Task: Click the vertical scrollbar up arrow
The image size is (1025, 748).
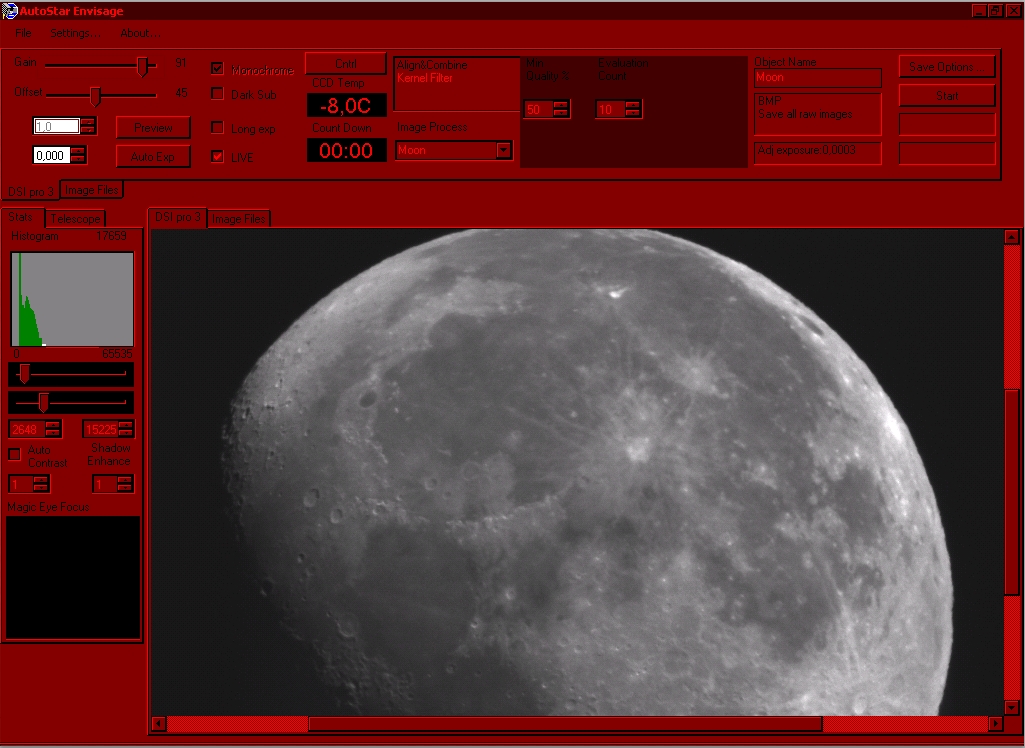Action: click(x=1011, y=237)
